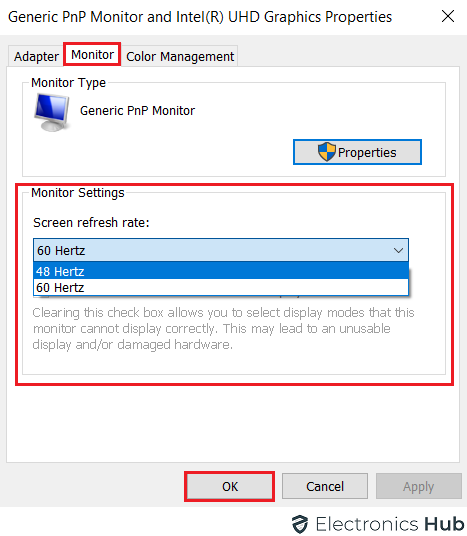Viewport: 467px width, 536px height.
Task: Click the shield icon on Properties button
Action: pyautogui.click(x=326, y=152)
